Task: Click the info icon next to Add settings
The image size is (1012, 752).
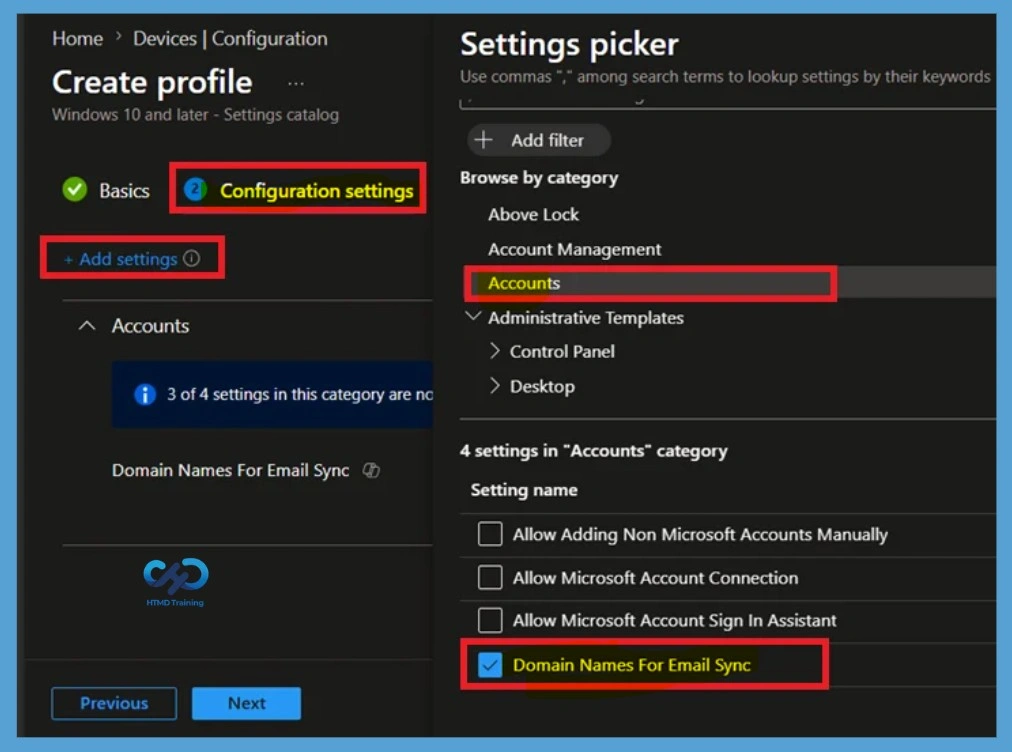Action: pos(192,258)
